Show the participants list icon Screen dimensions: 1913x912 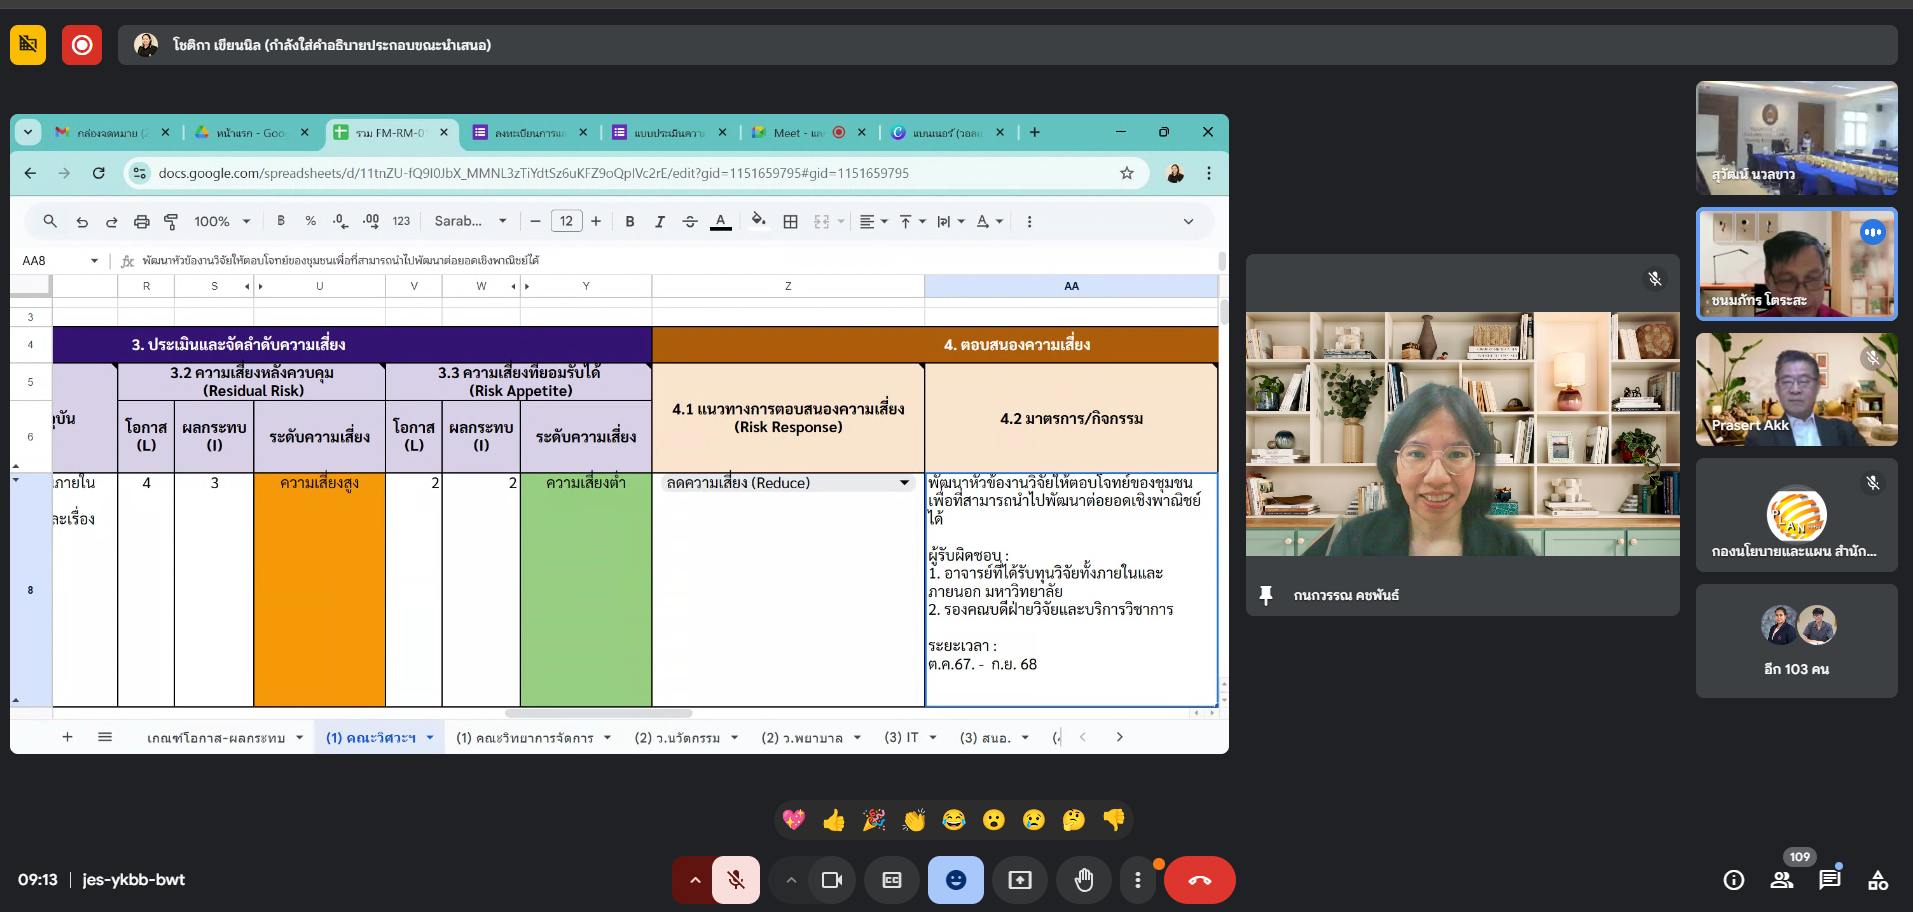[1781, 880]
